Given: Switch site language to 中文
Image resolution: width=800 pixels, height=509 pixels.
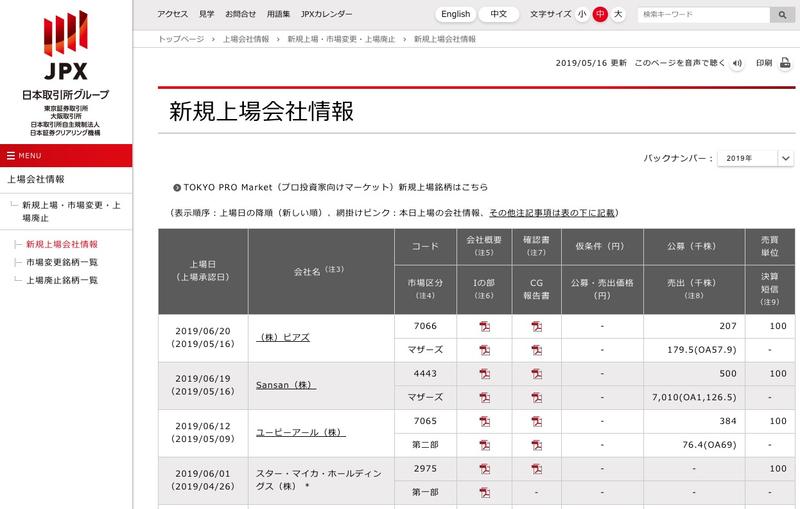Looking at the screenshot, I should pos(498,14).
